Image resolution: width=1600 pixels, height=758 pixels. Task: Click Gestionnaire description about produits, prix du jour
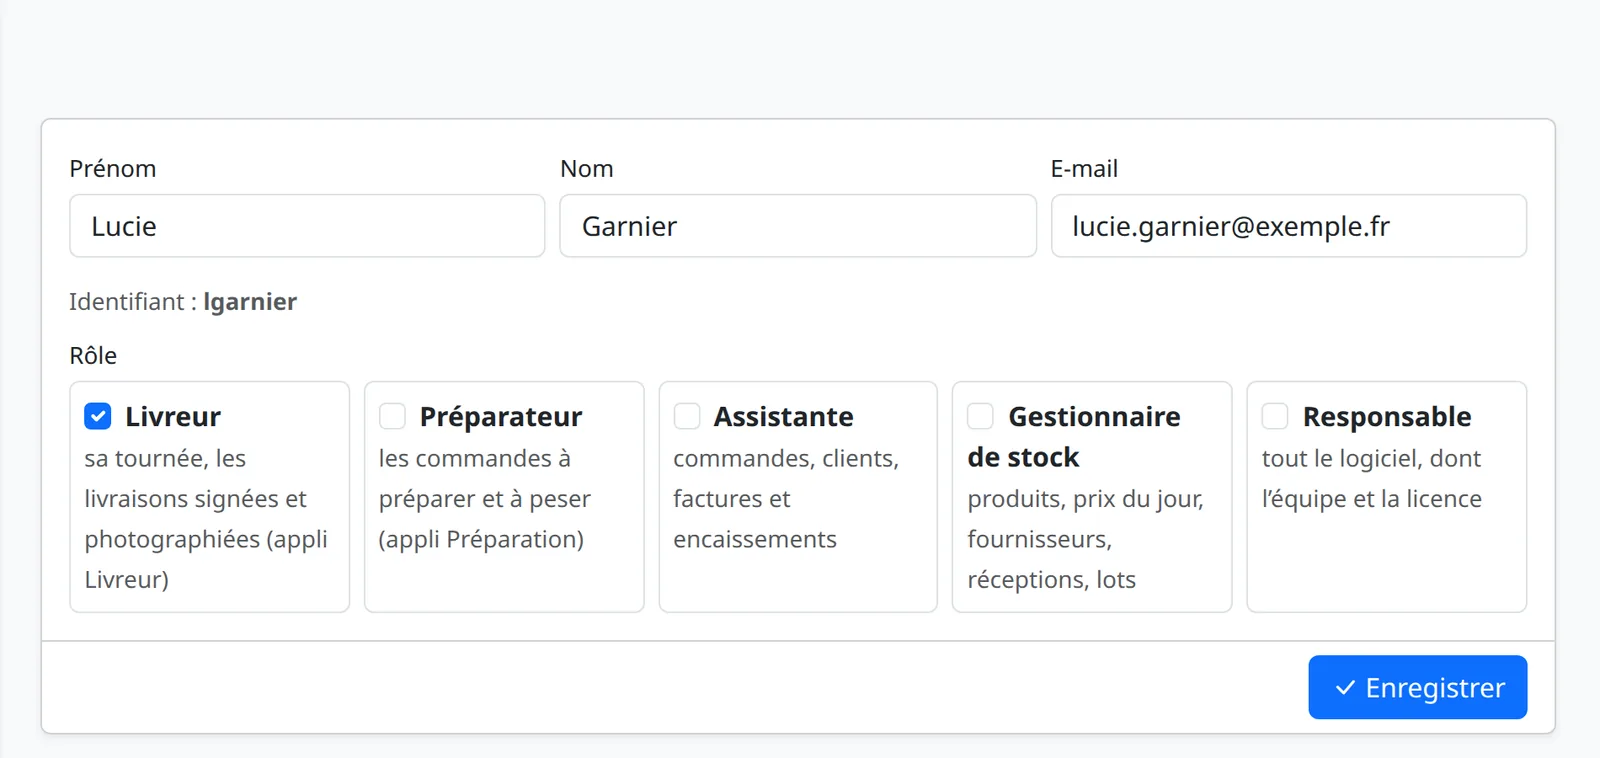[1086, 539]
